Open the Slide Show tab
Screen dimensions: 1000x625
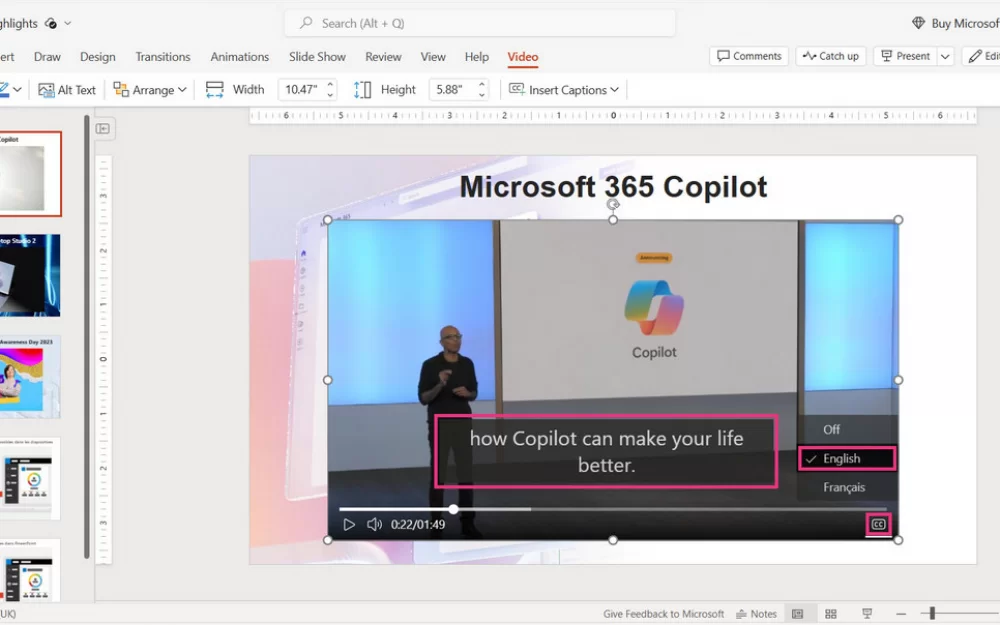coord(317,57)
